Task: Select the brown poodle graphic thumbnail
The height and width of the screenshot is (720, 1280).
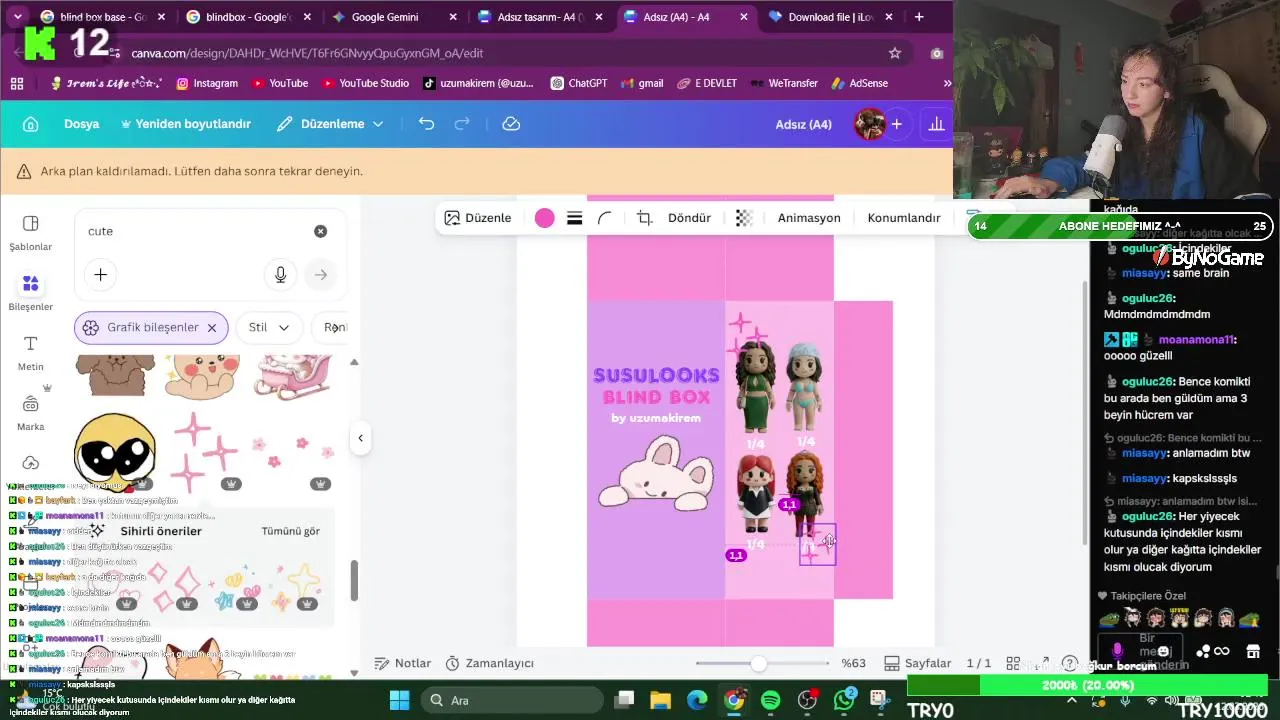Action: pos(116,374)
